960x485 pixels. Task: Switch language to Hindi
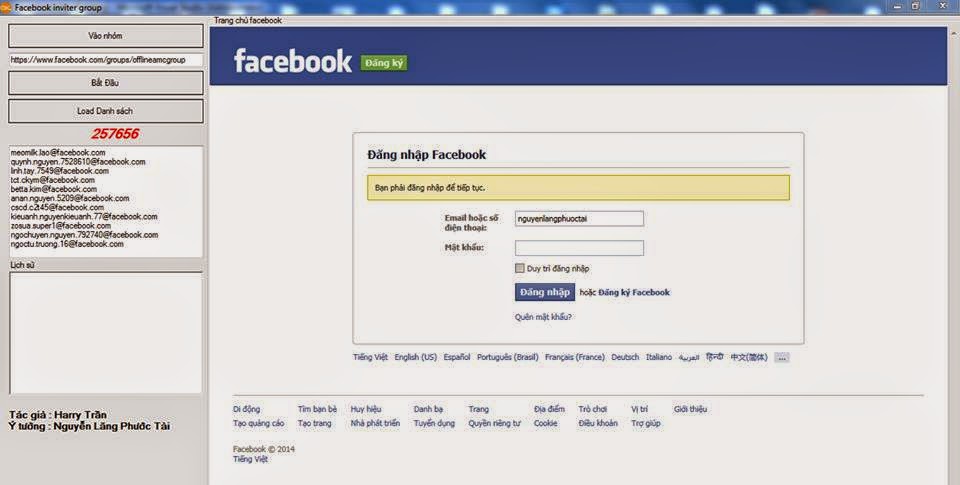(x=714, y=357)
